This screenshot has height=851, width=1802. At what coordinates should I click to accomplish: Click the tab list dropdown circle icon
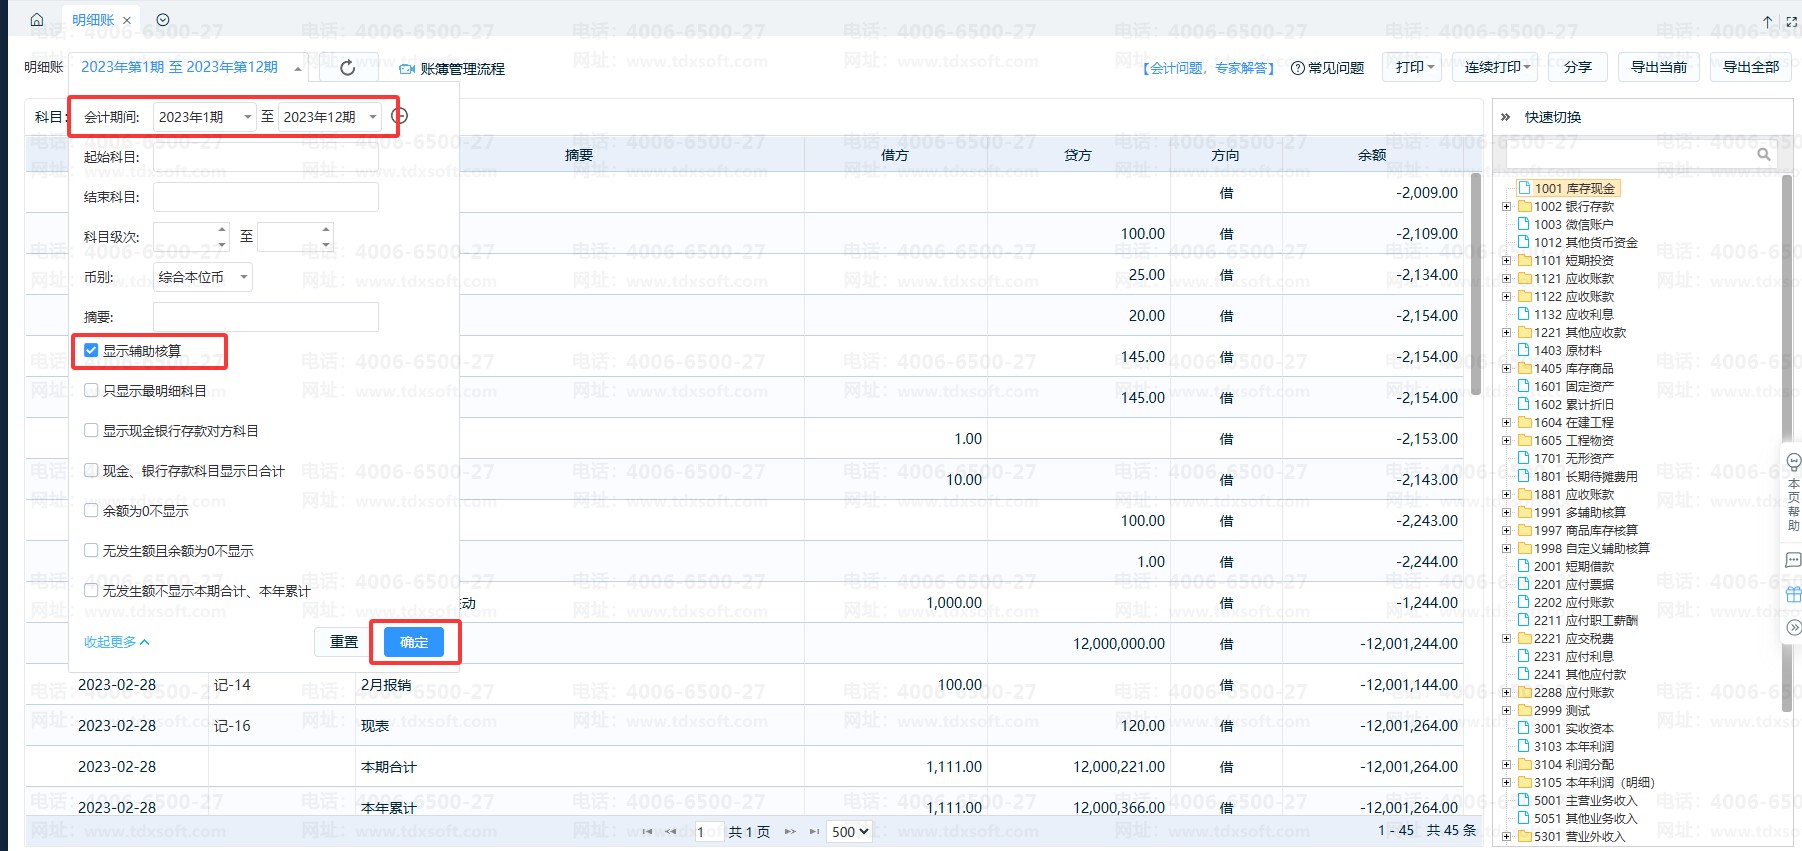163,20
